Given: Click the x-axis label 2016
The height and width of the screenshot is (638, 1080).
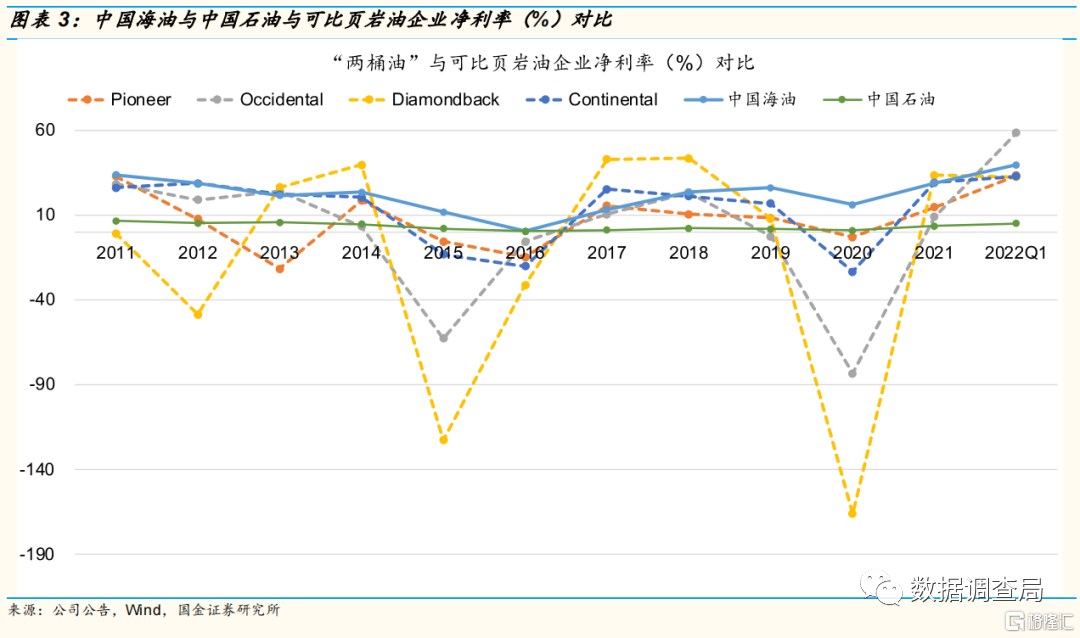Looking at the screenshot, I should (525, 253).
